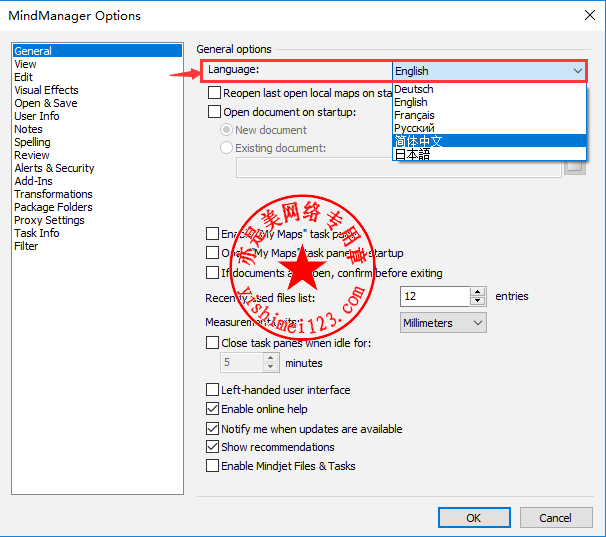Choose Deutsch from language list
Viewport: 606px width, 537px height.
[489, 89]
